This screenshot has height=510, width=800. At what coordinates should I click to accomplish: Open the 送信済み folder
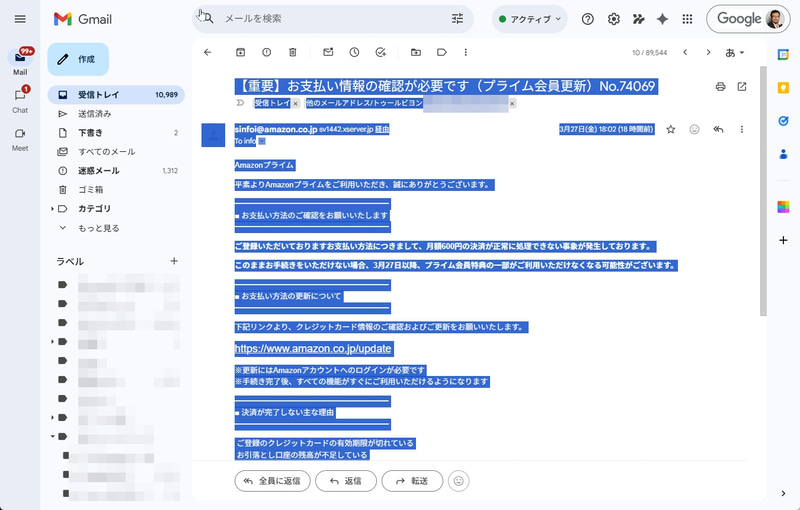116,114
